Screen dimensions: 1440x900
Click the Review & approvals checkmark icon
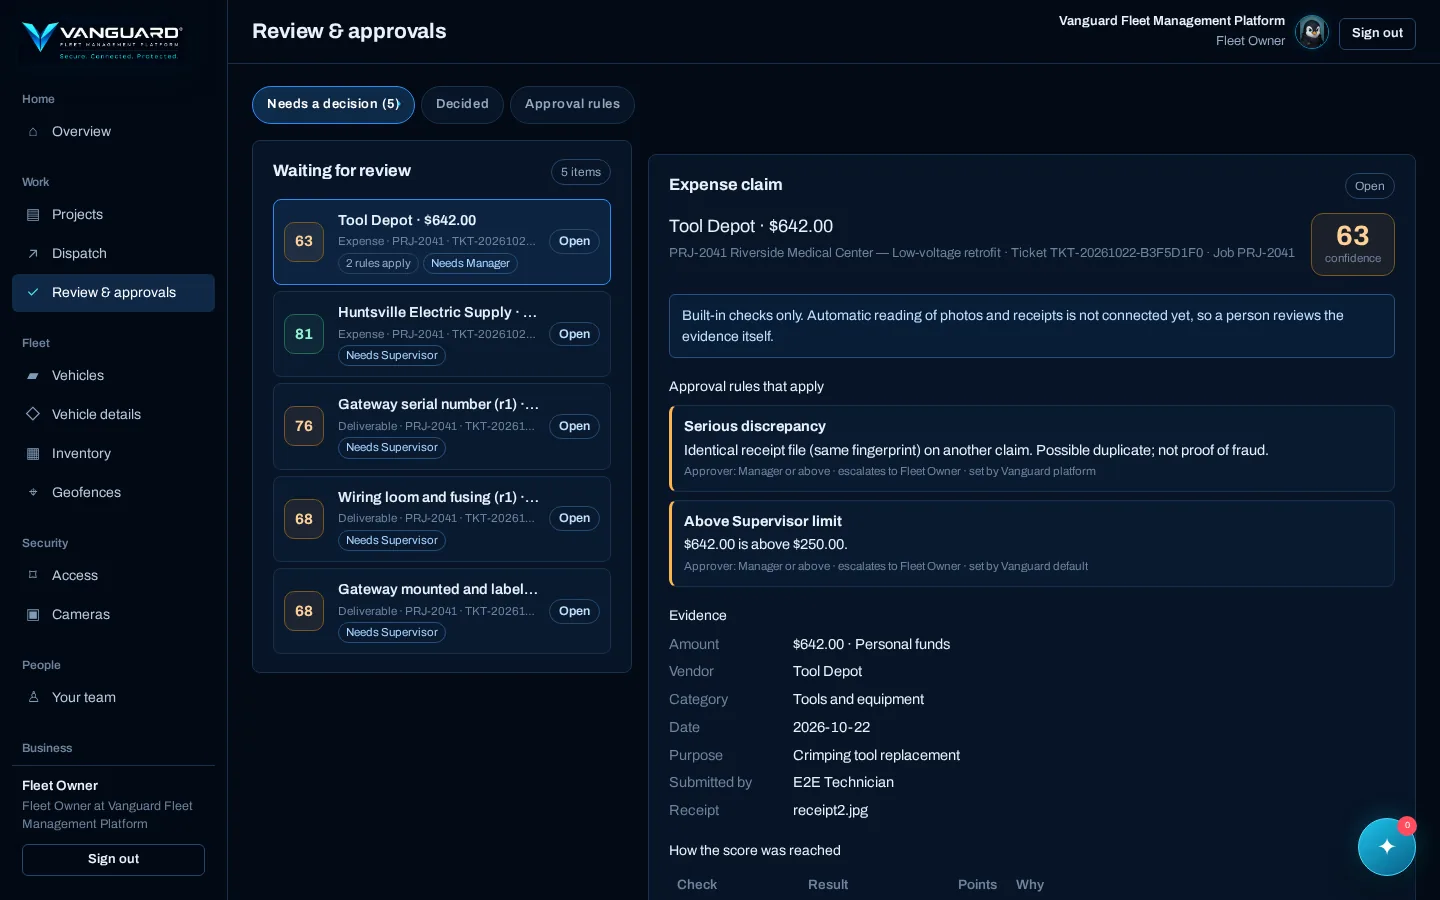pos(33,293)
